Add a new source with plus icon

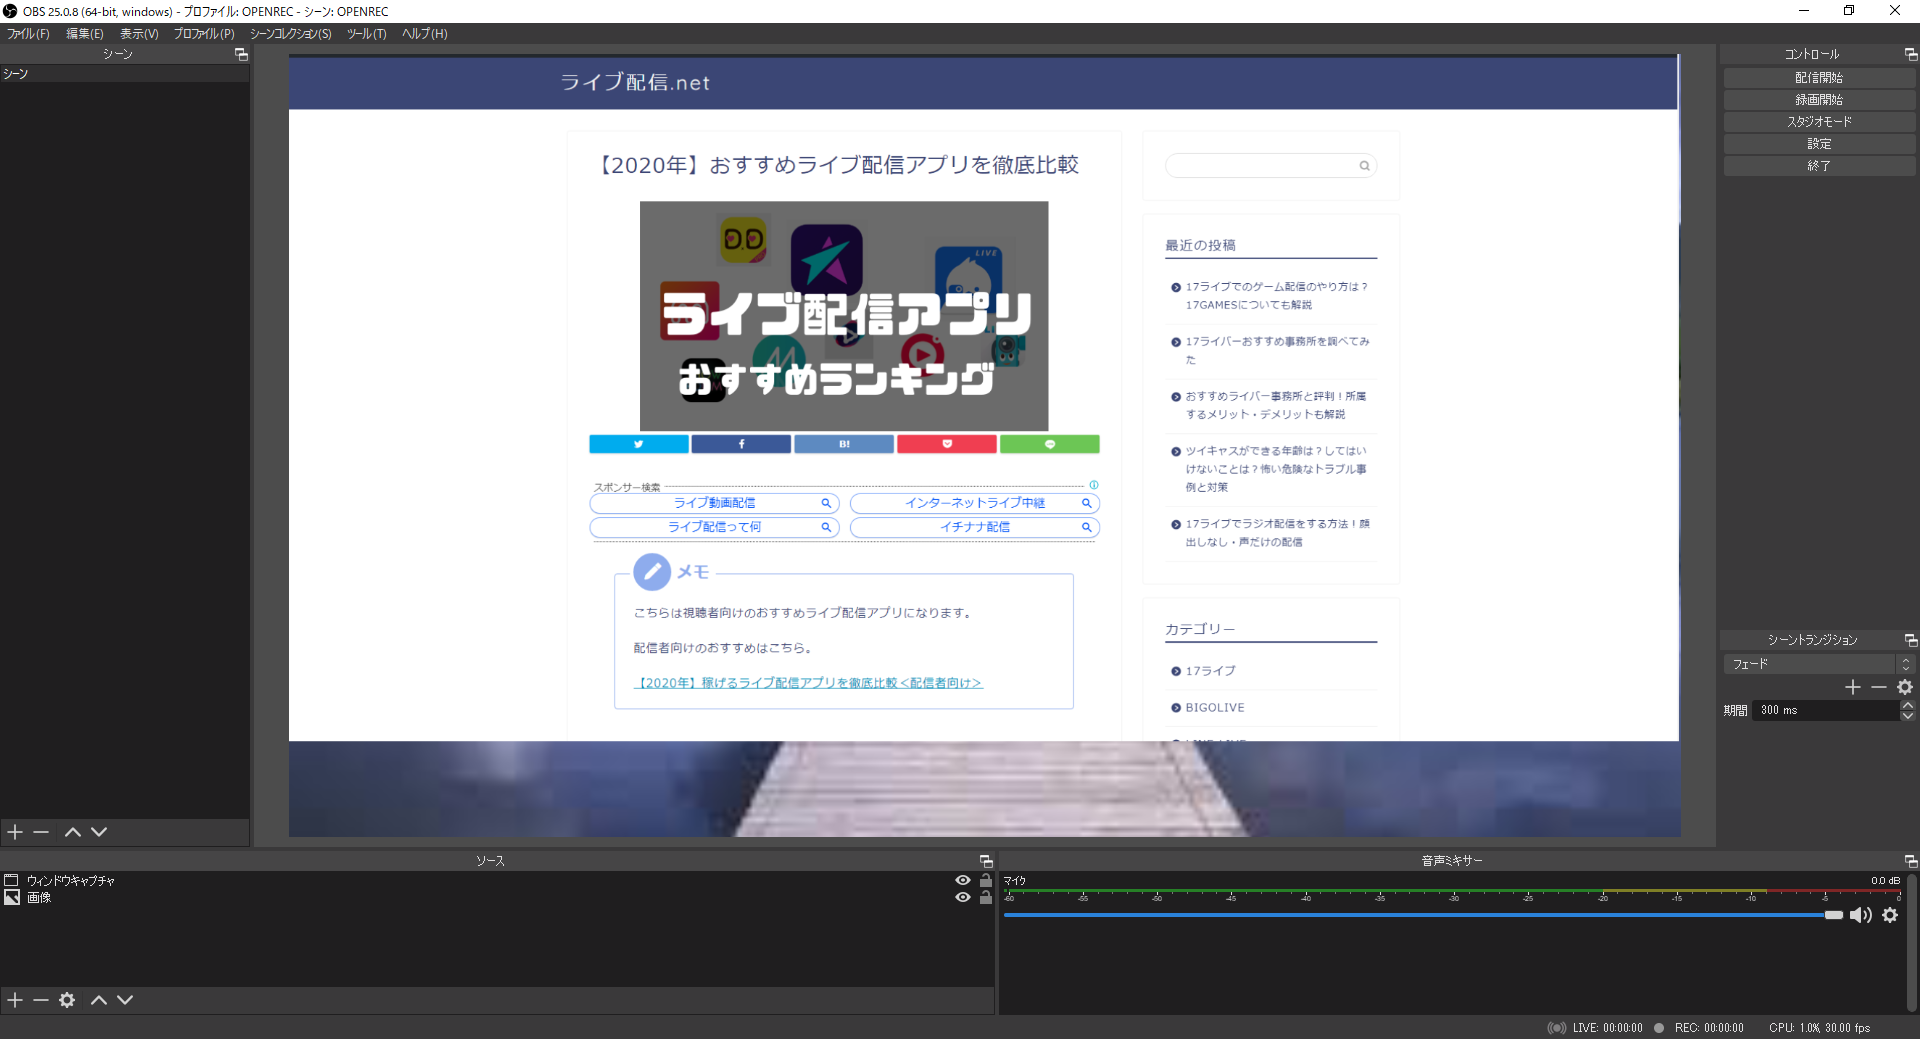tap(15, 1000)
